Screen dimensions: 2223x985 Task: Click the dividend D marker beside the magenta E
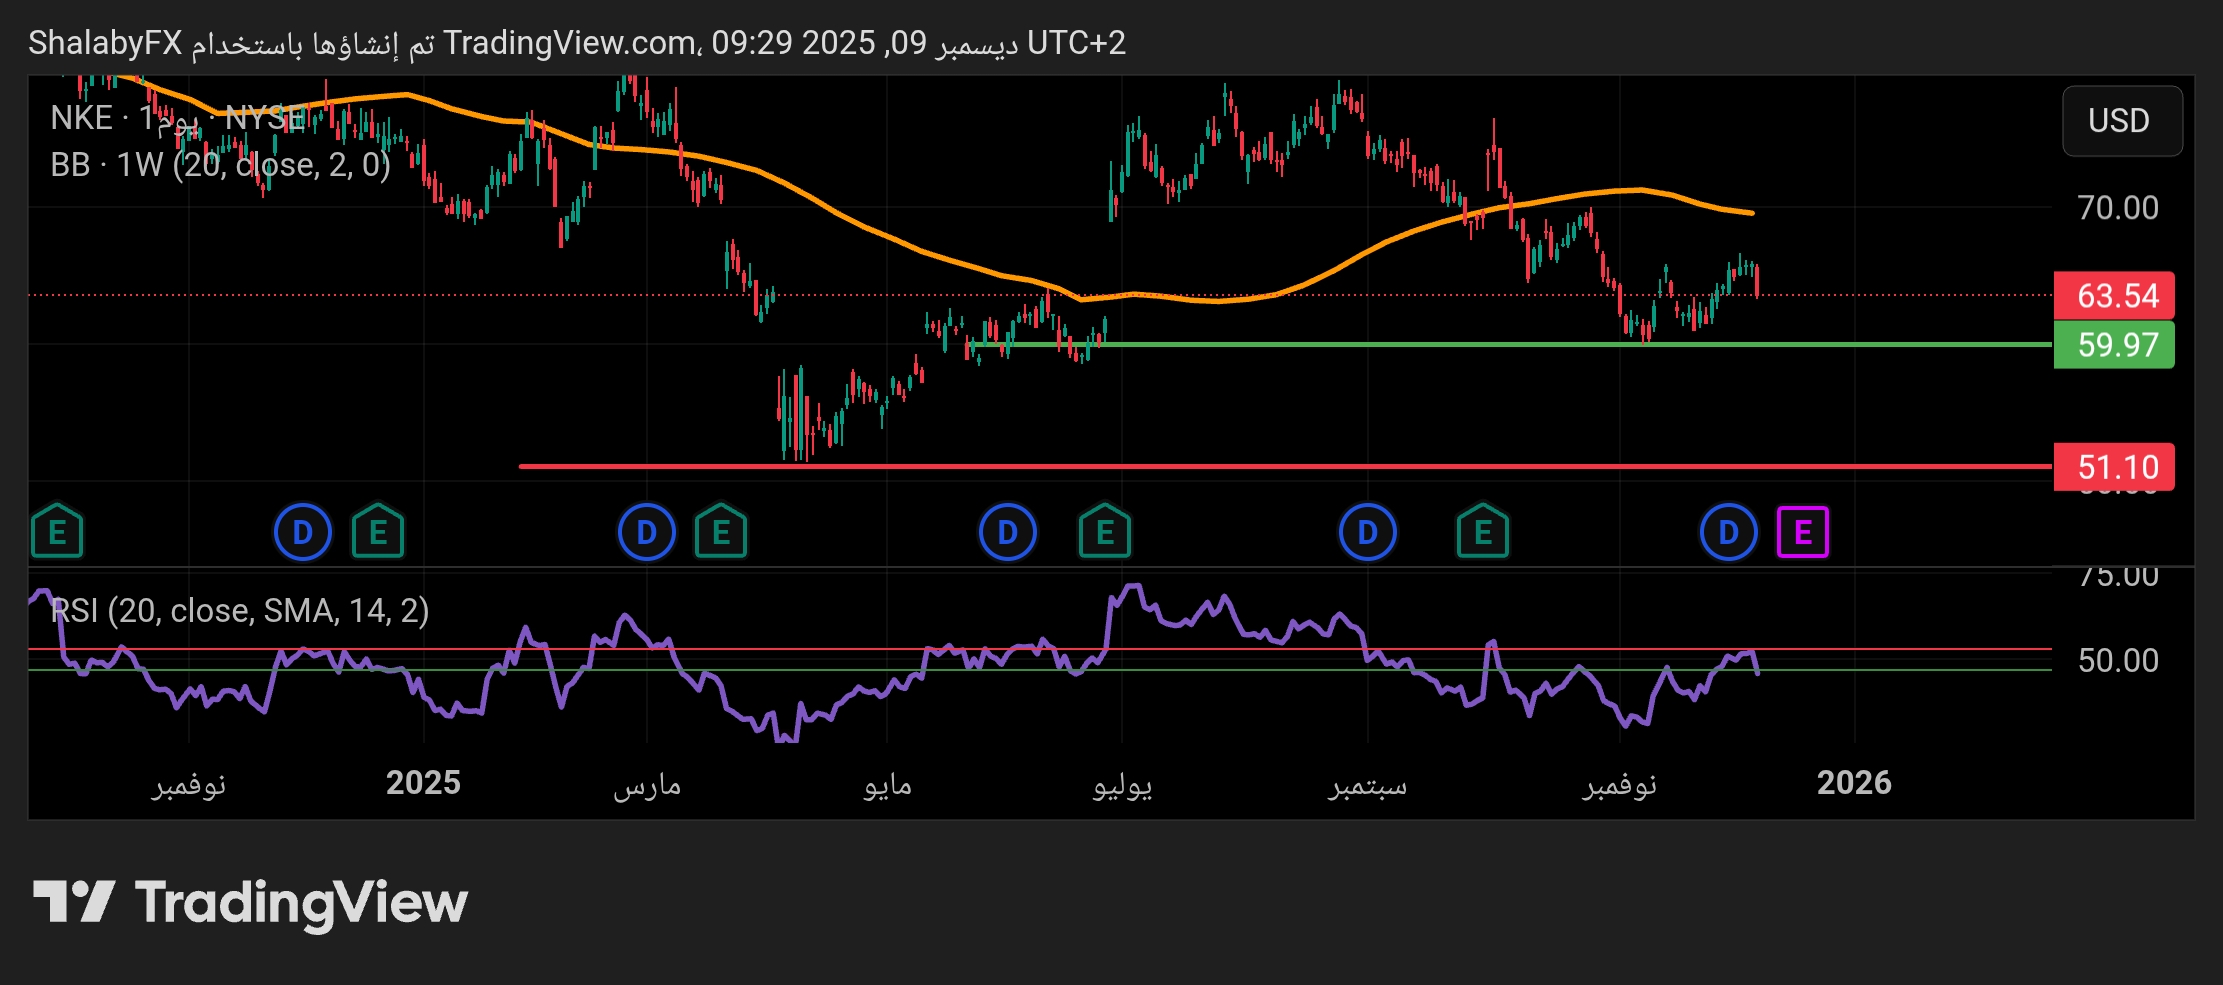(x=1728, y=532)
